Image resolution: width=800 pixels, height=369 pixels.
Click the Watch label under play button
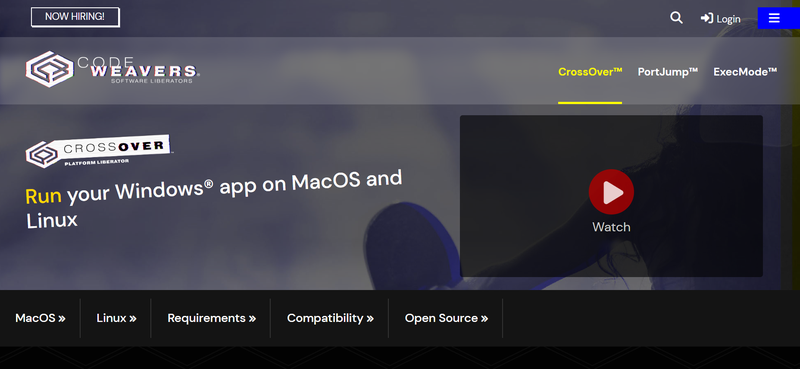pos(611,227)
